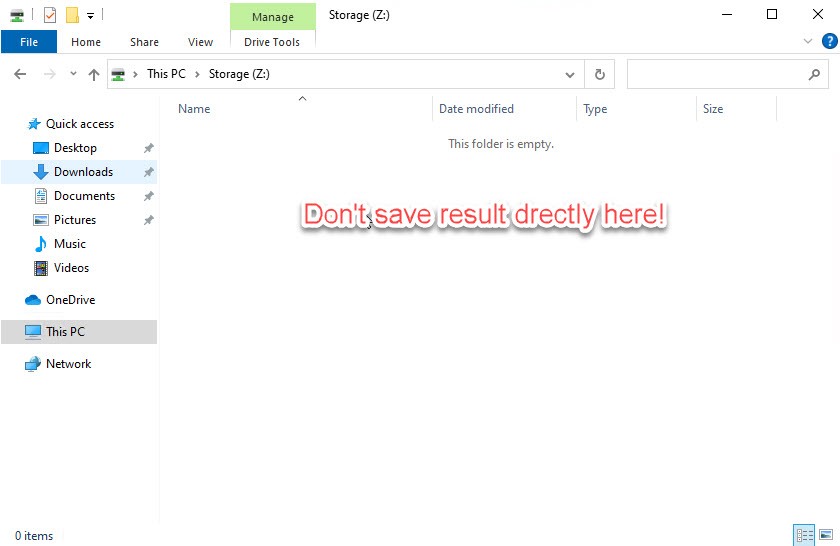This screenshot has width=840, height=546.
Task: Open OneDrive in the navigation pane
Action: coord(70,300)
